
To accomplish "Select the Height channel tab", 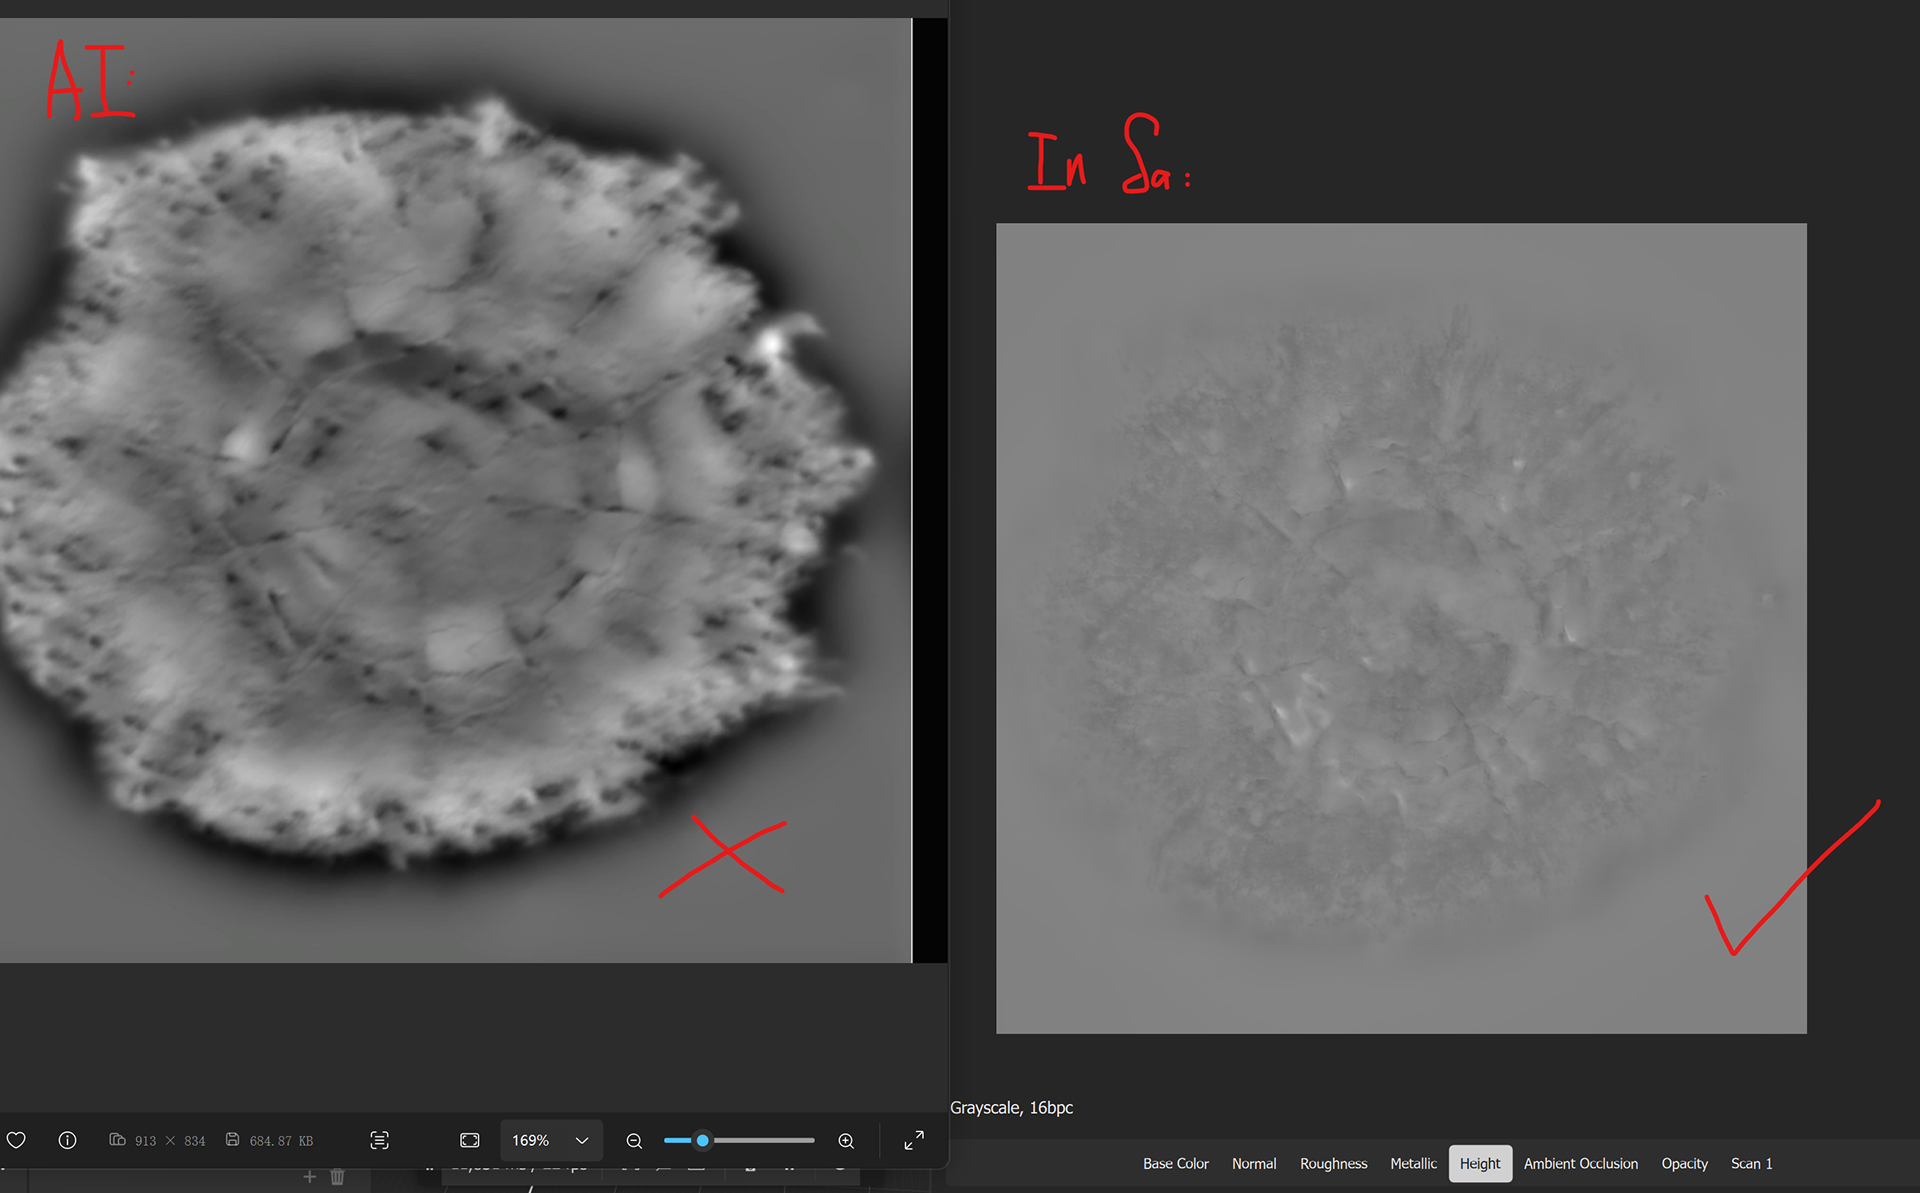I will pos(1479,1163).
